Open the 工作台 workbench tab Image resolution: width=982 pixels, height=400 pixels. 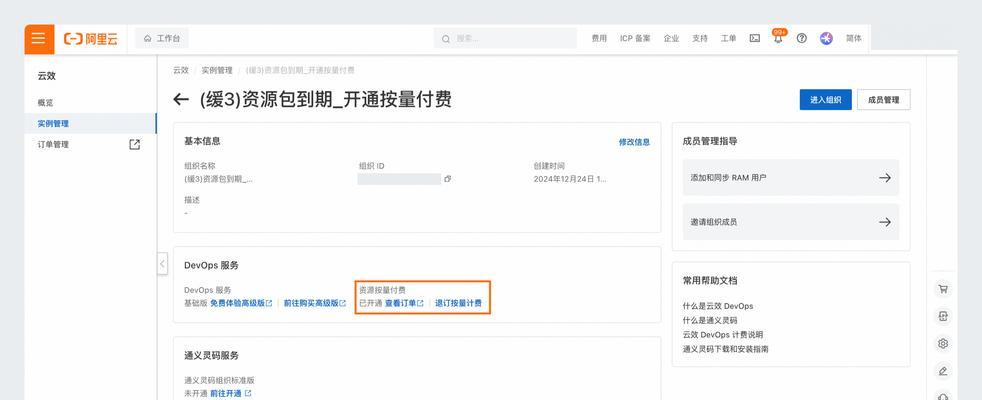[x=162, y=39]
